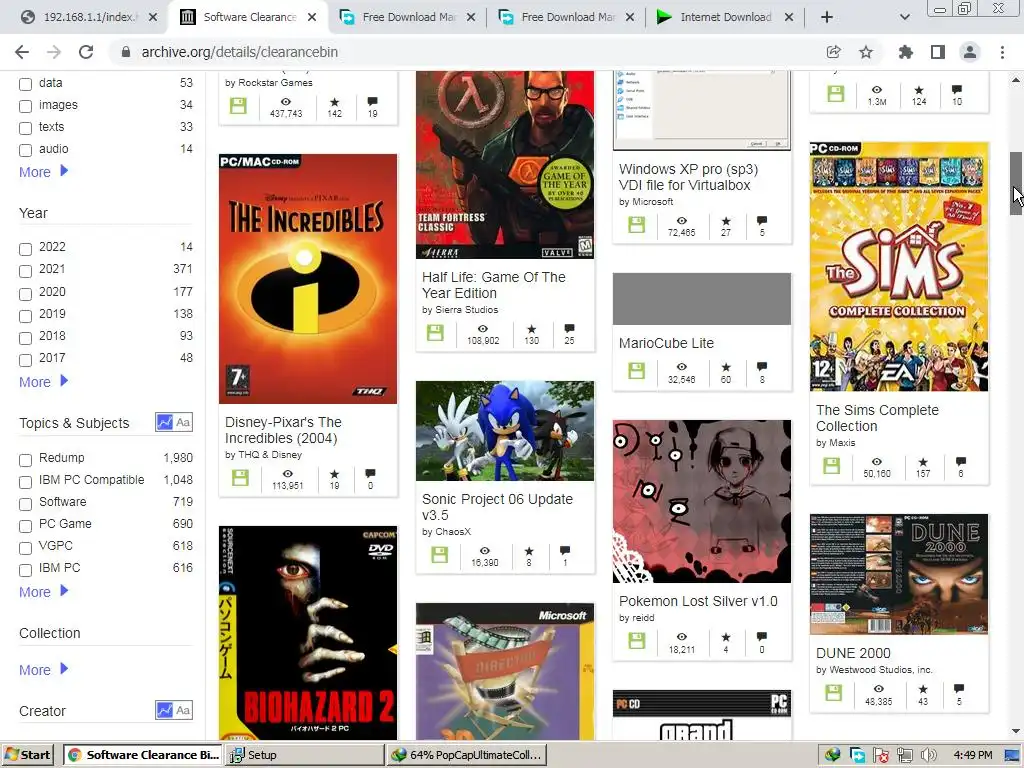This screenshot has width=1024, height=768.
Task: Expand More under Year filters
Action: coord(43,382)
